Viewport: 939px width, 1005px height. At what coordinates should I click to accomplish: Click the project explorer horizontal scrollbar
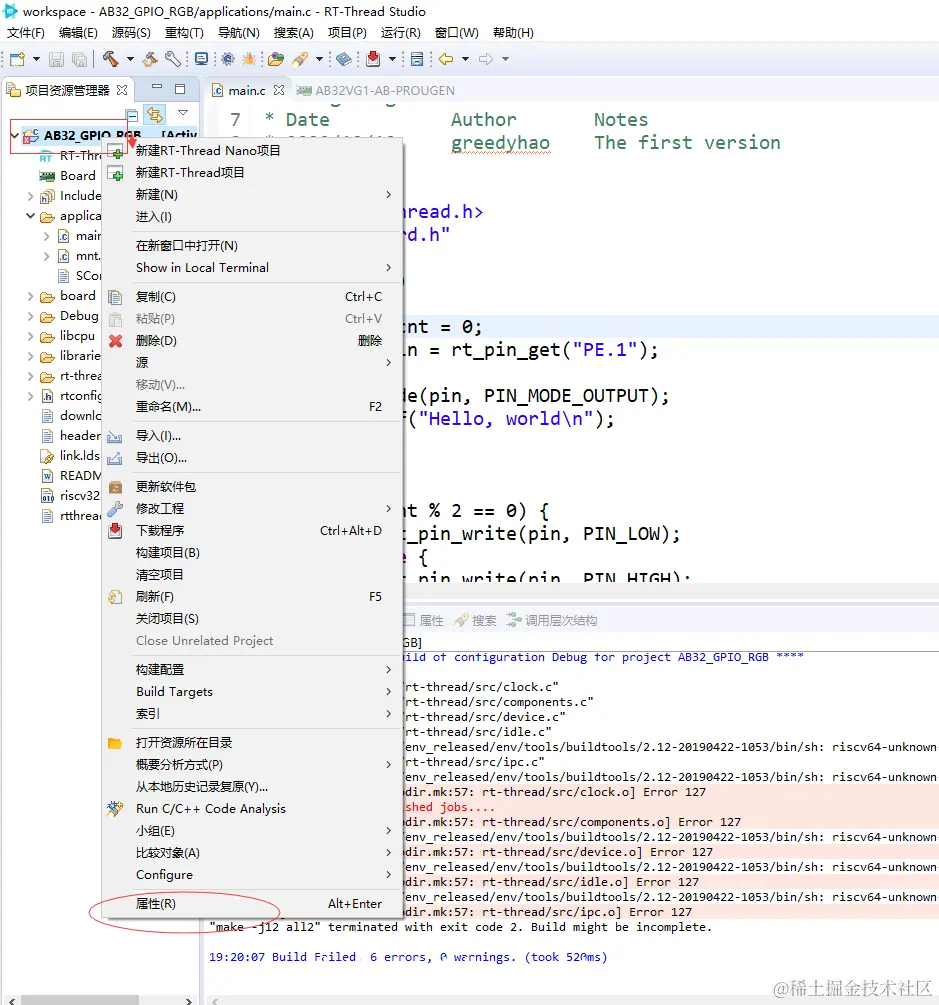[x=79, y=1000]
